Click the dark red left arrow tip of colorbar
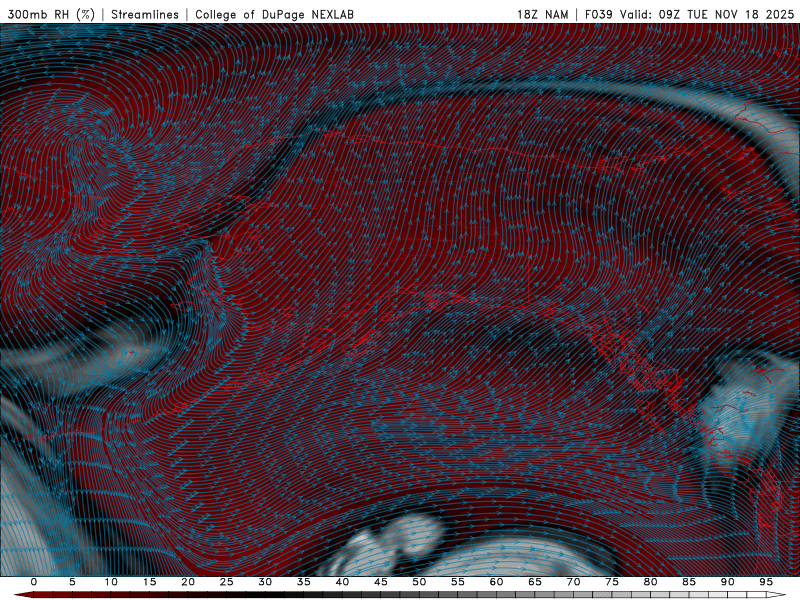The width and height of the screenshot is (800, 600). [23, 595]
